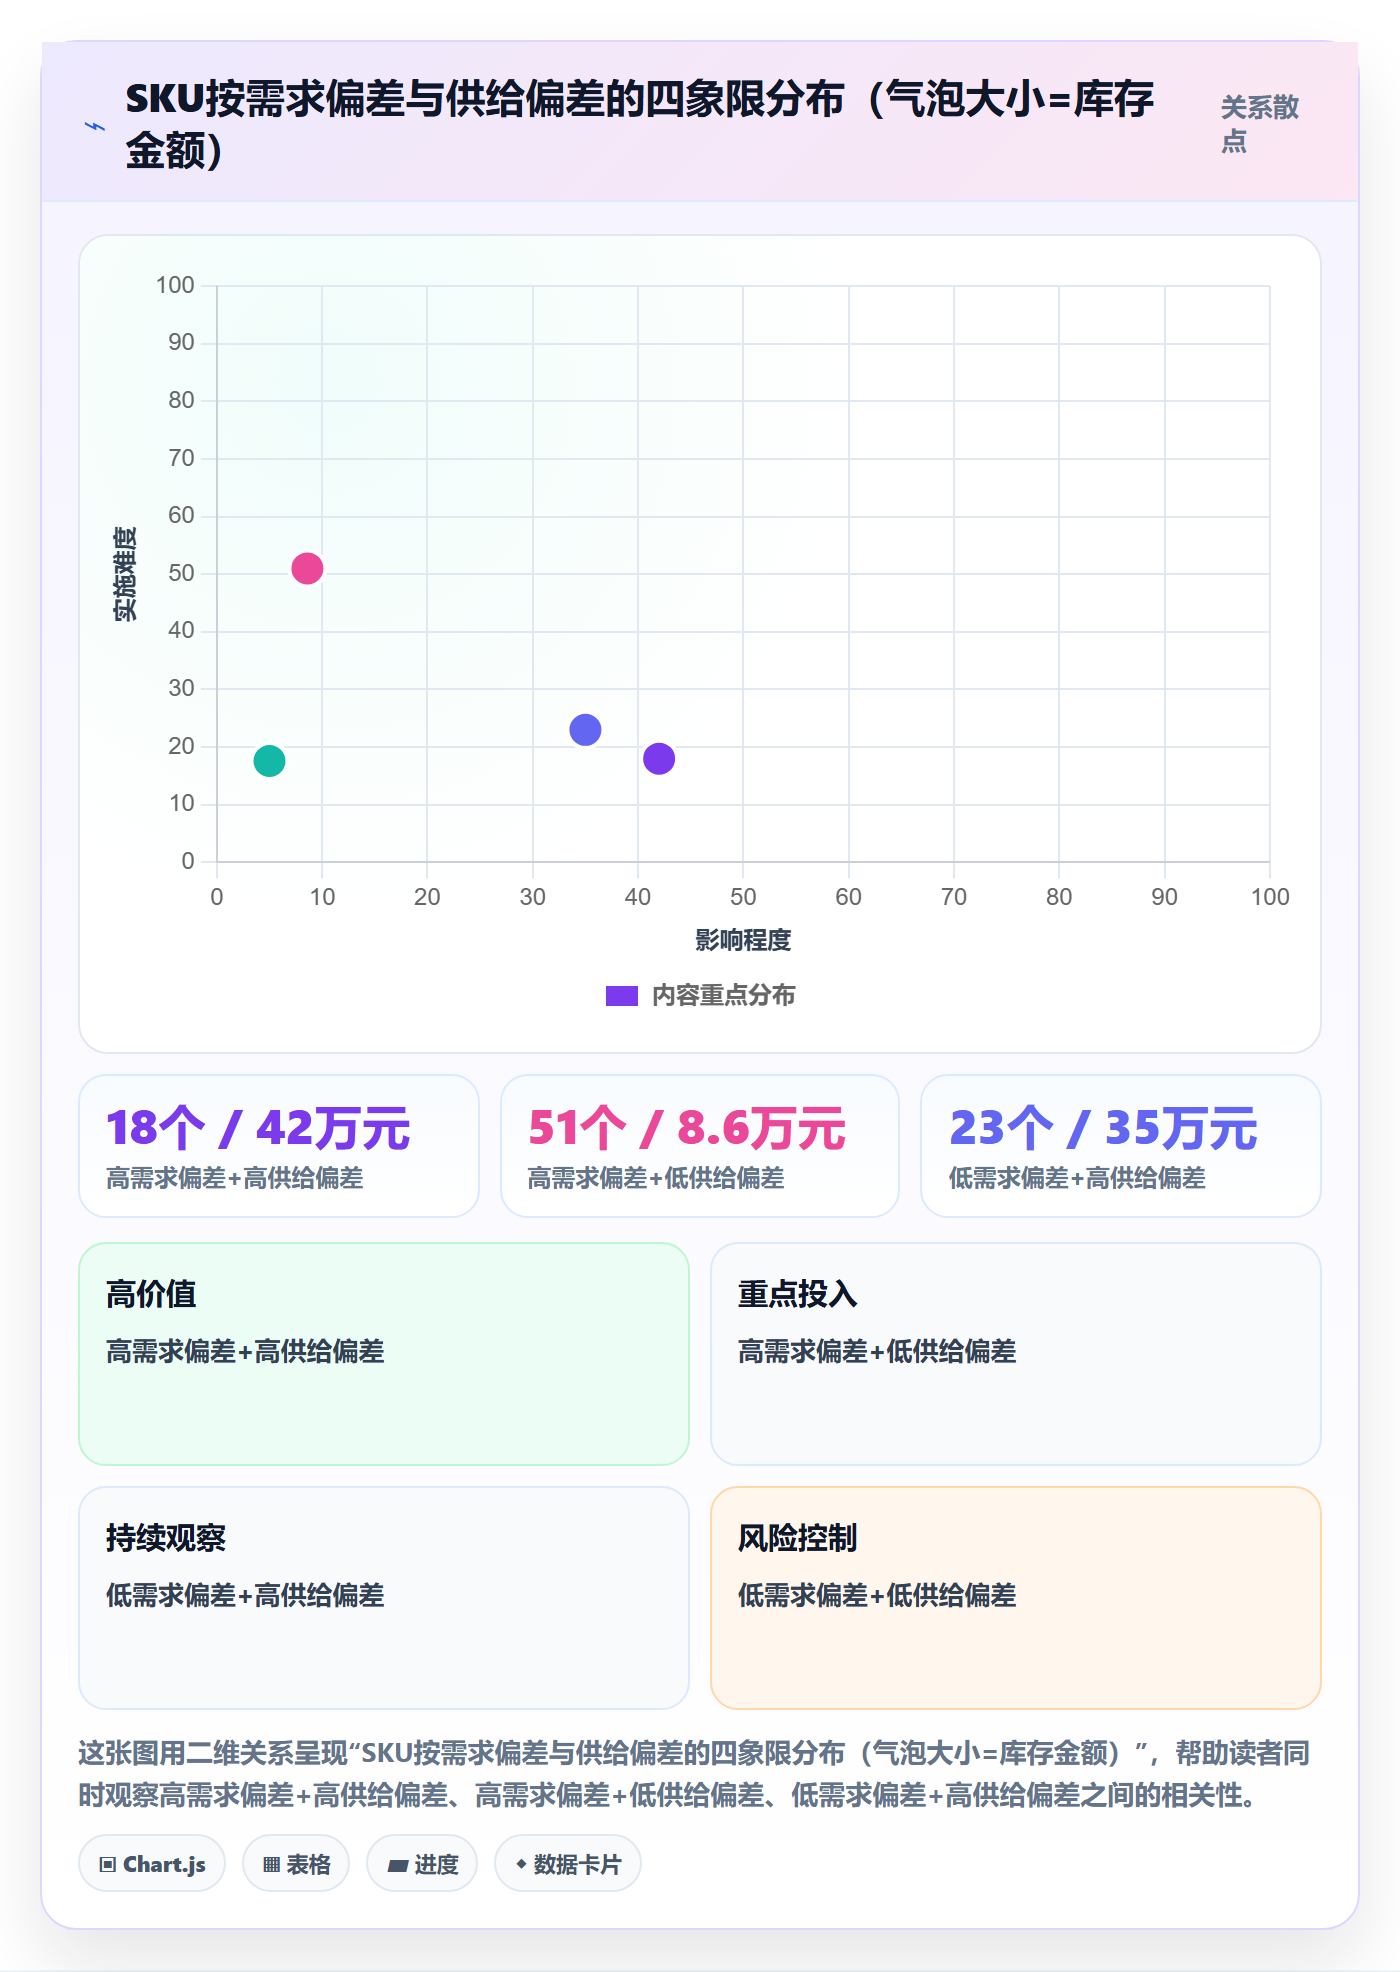Click the blue bubble on the scatter chart
1400x1972 pixels.
[x=585, y=730]
